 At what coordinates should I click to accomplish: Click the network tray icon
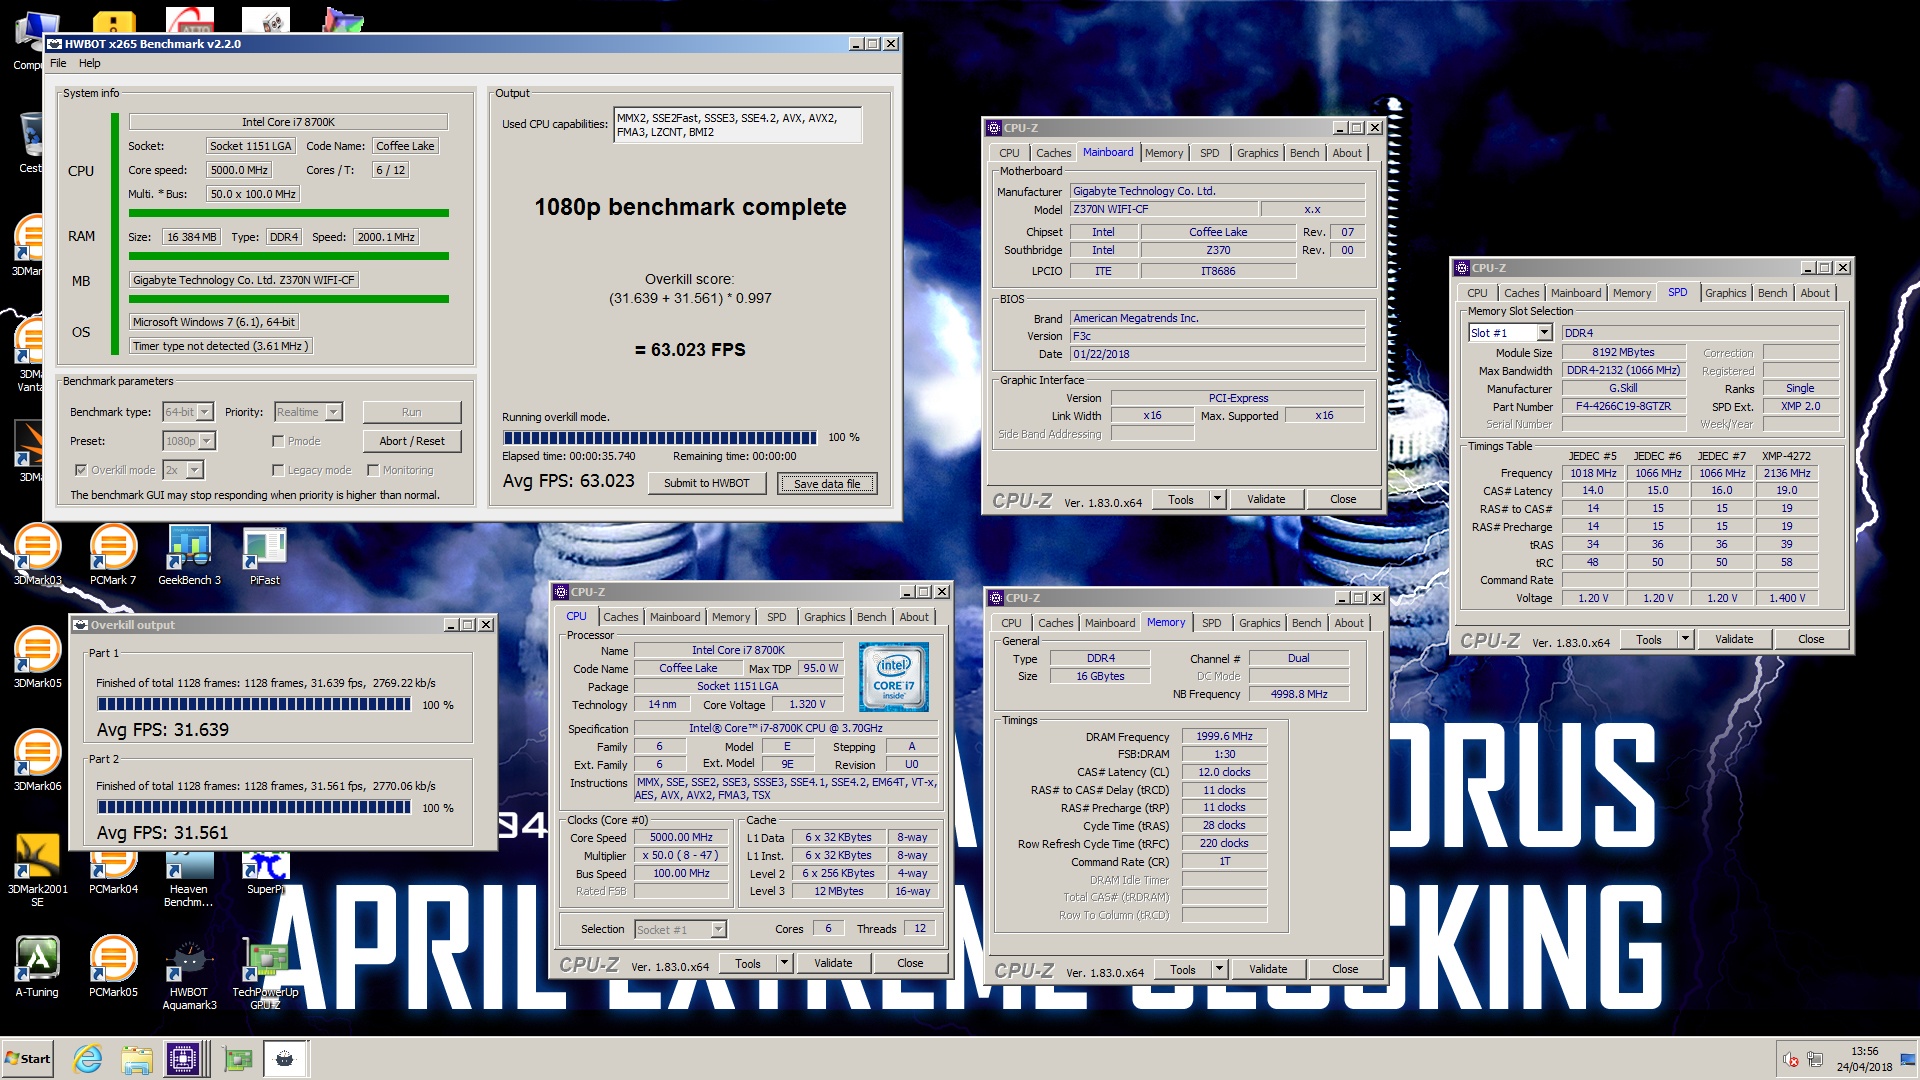[x=1815, y=1060]
